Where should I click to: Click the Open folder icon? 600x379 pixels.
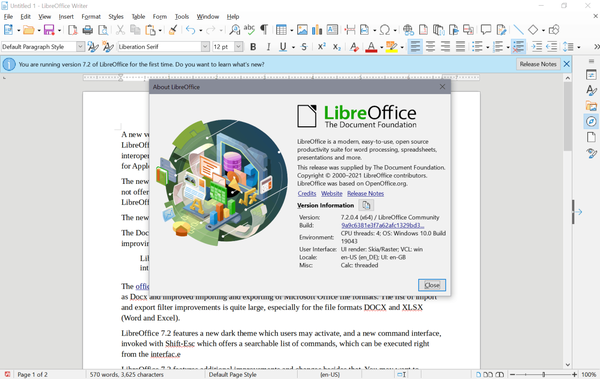click(28, 30)
